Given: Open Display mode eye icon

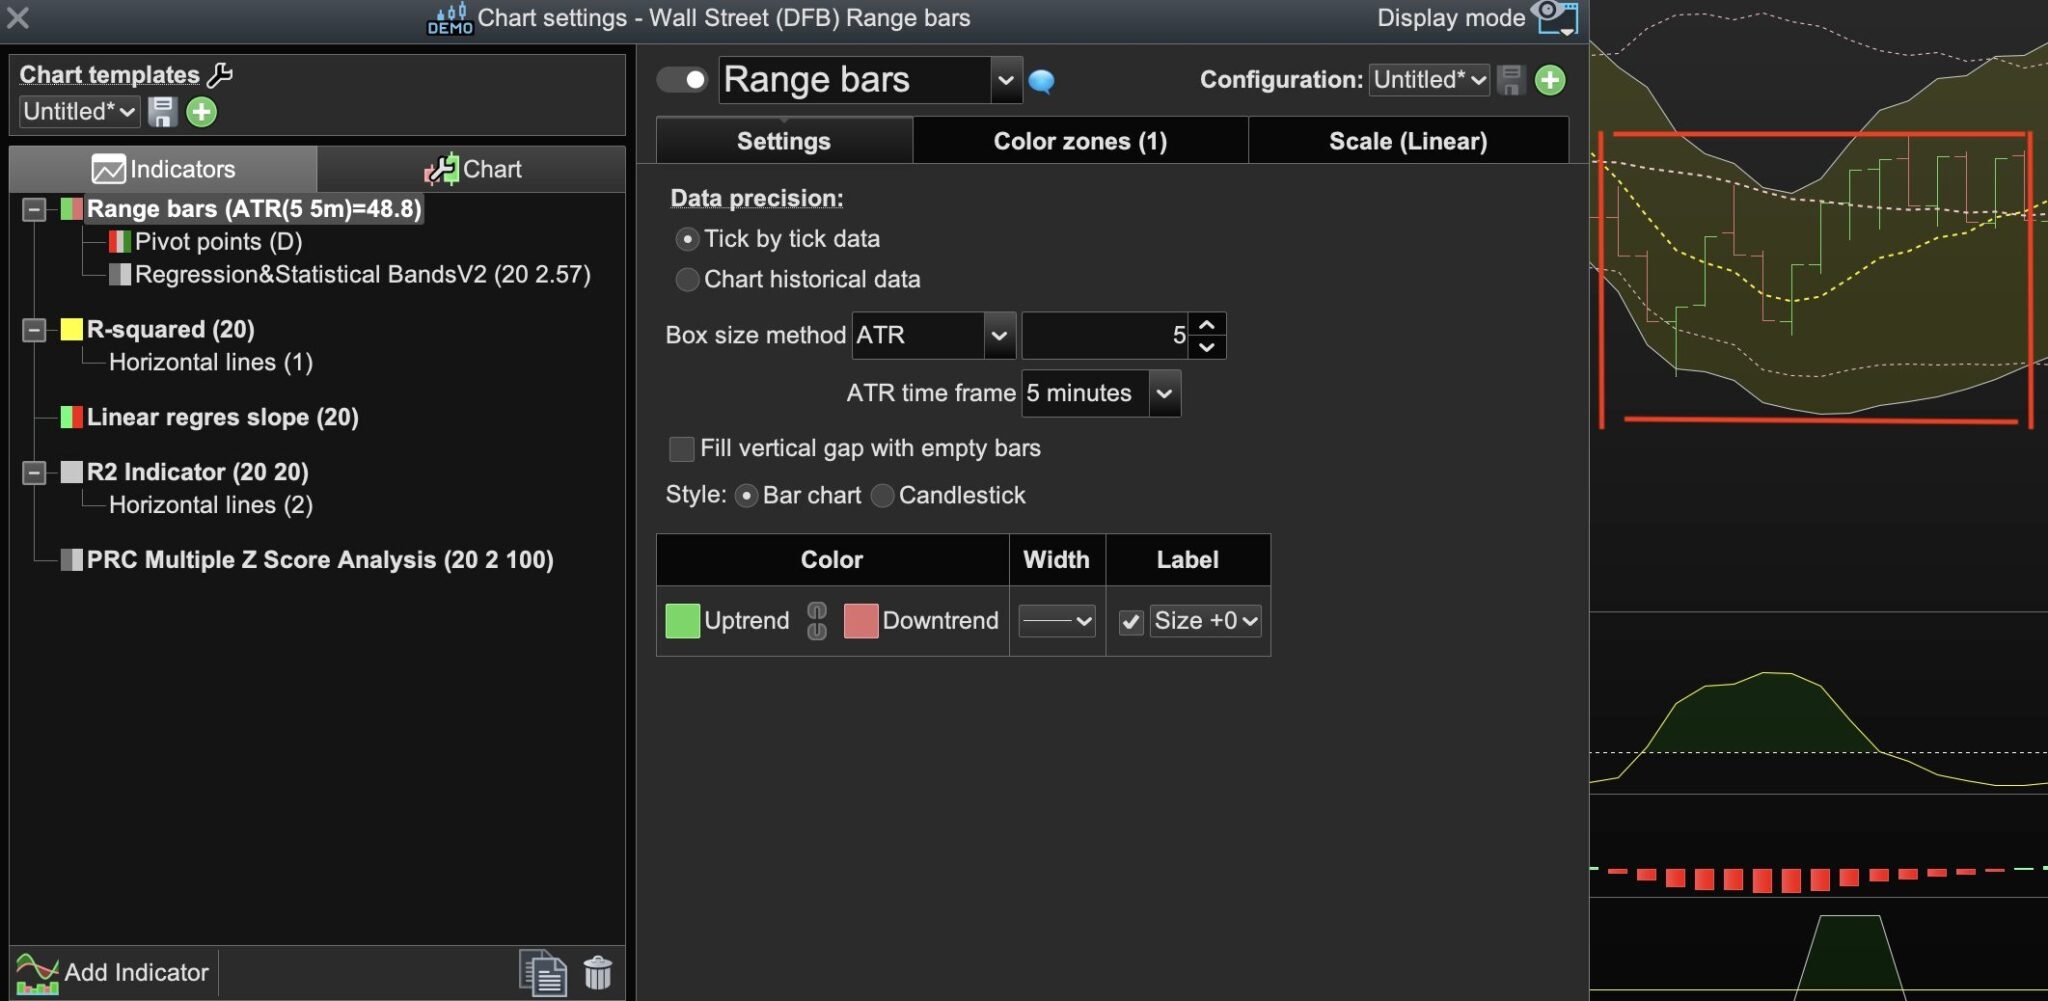Looking at the screenshot, I should pos(1556,17).
